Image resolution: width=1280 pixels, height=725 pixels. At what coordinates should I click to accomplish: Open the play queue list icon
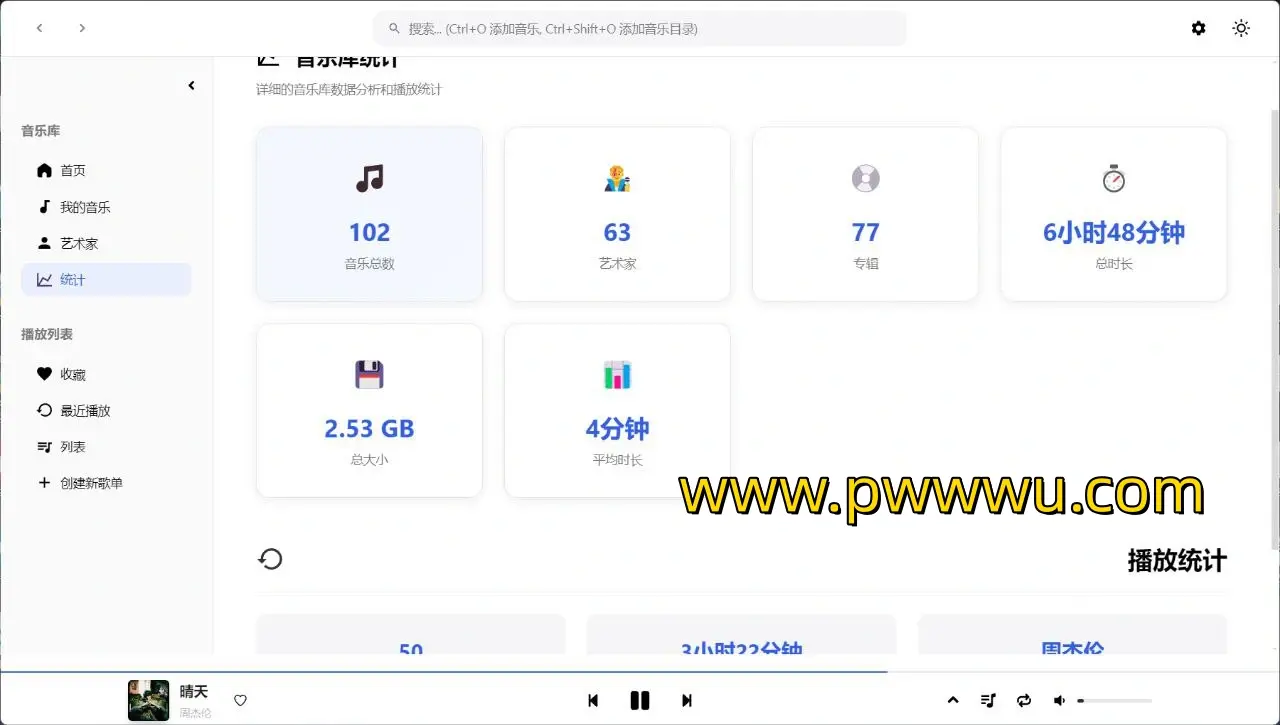click(x=988, y=701)
